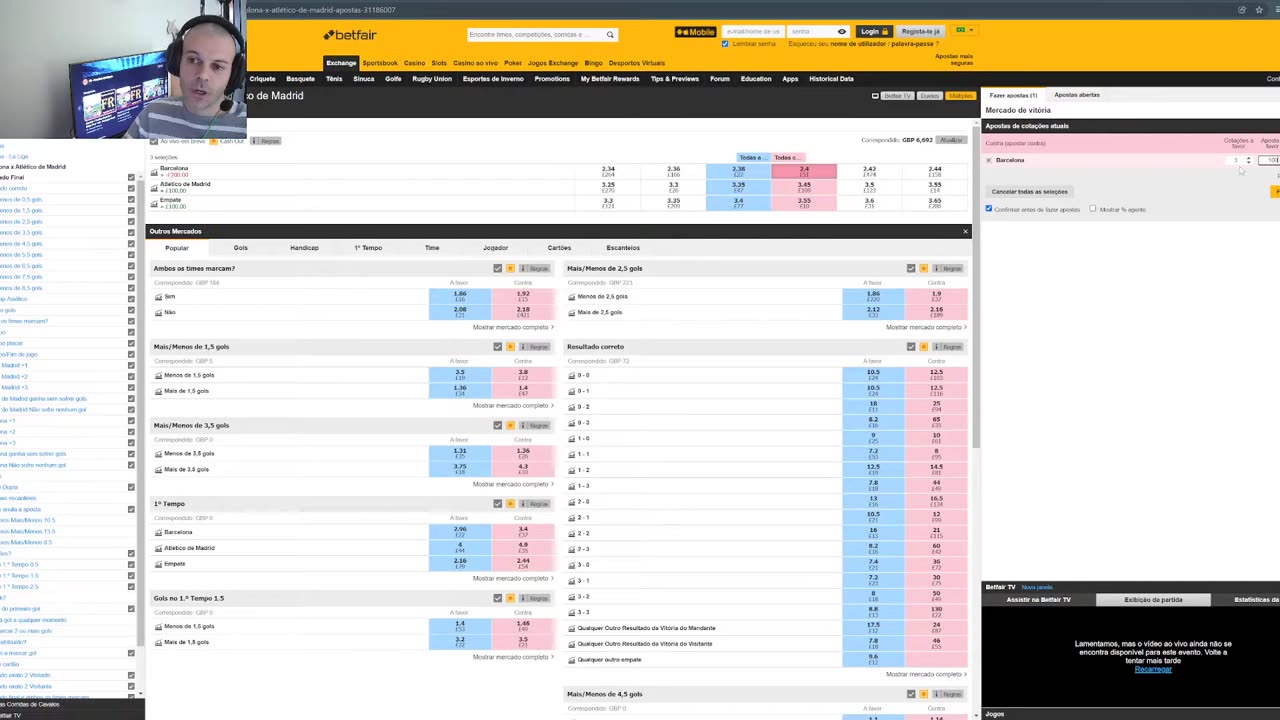Click Barcelona back odds 2.38
The image size is (1280, 720).
738,172
